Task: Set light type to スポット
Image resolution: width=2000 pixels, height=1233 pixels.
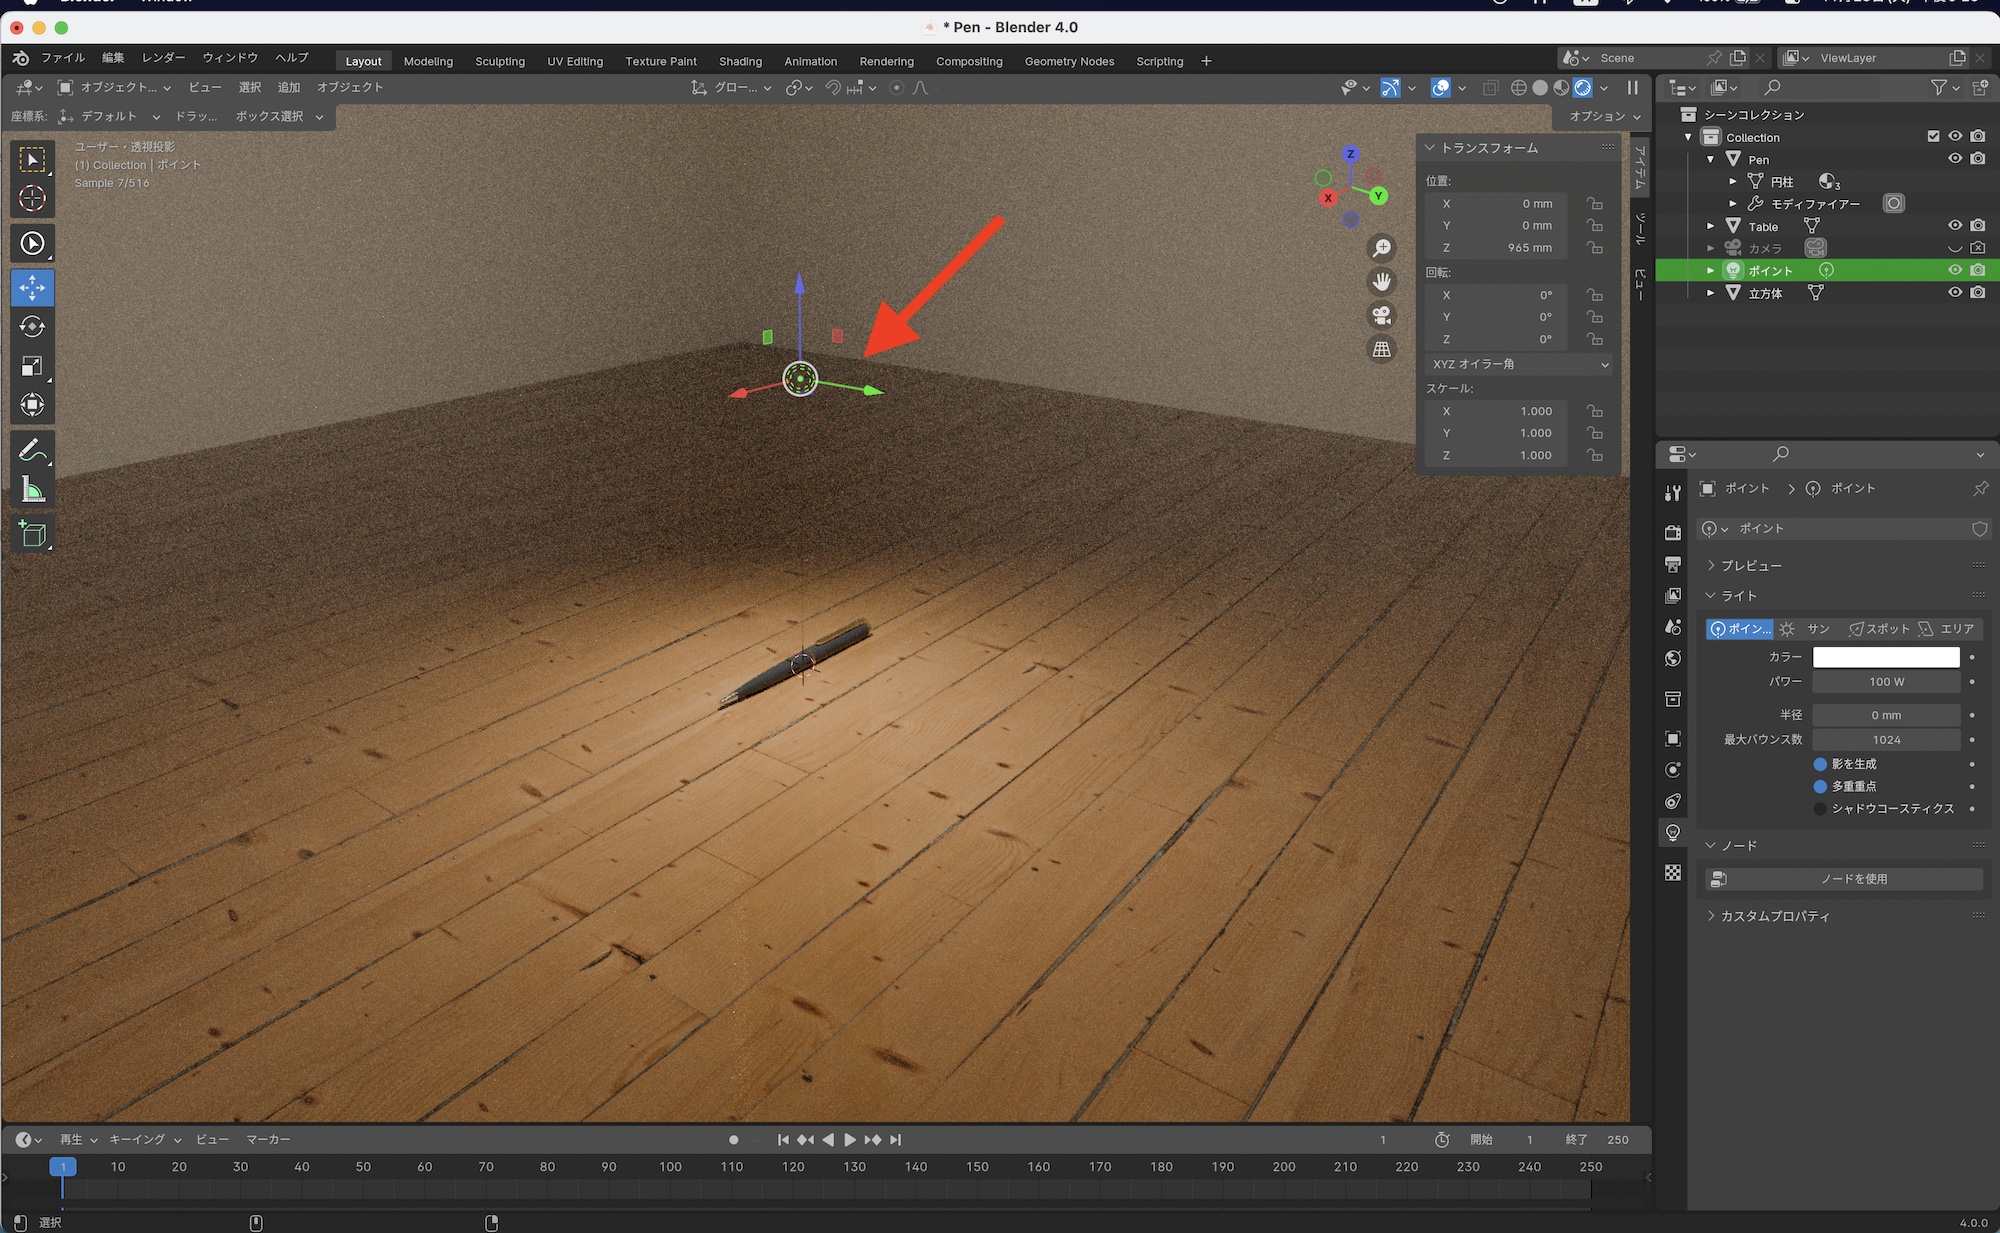Action: tap(1880, 629)
